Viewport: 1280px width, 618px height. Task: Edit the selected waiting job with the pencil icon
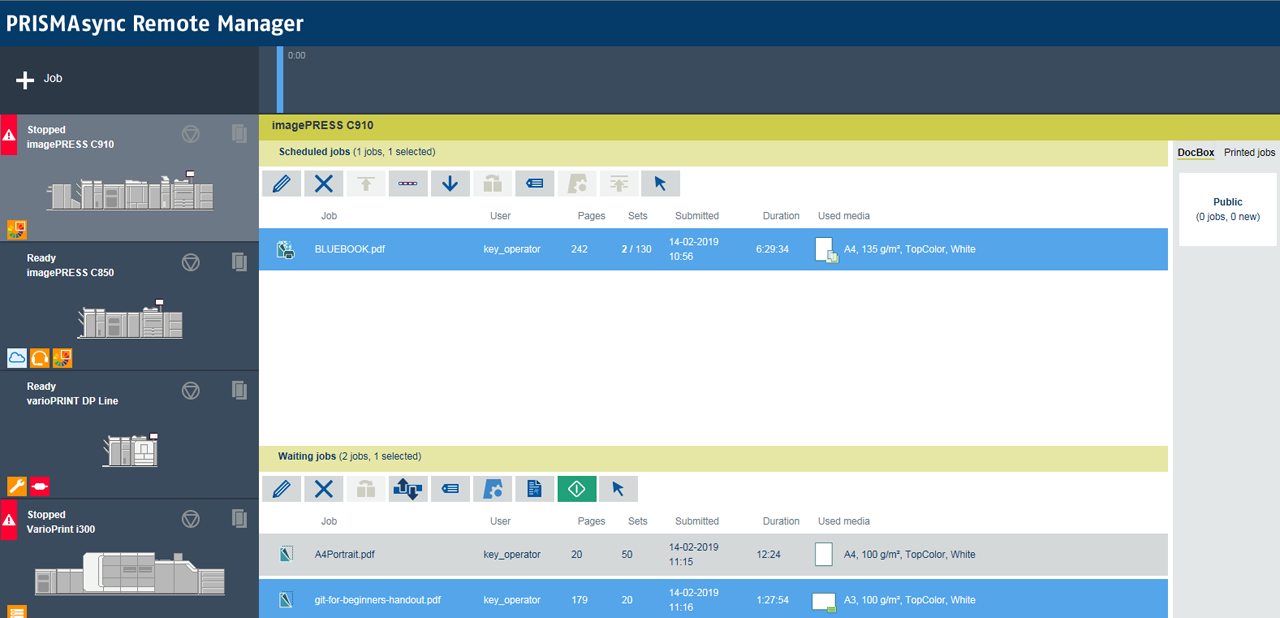(281, 489)
